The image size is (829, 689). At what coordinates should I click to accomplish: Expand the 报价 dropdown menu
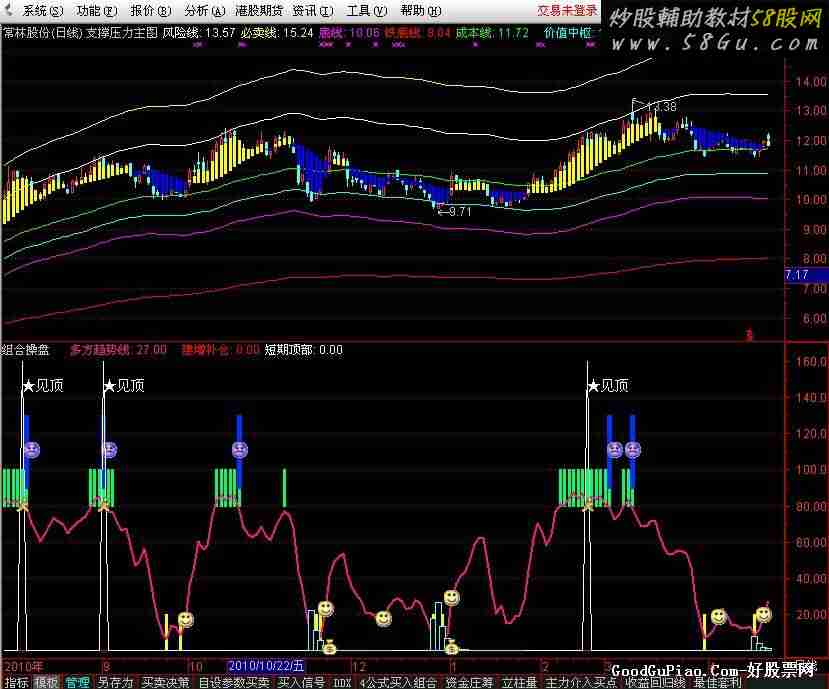tap(148, 11)
